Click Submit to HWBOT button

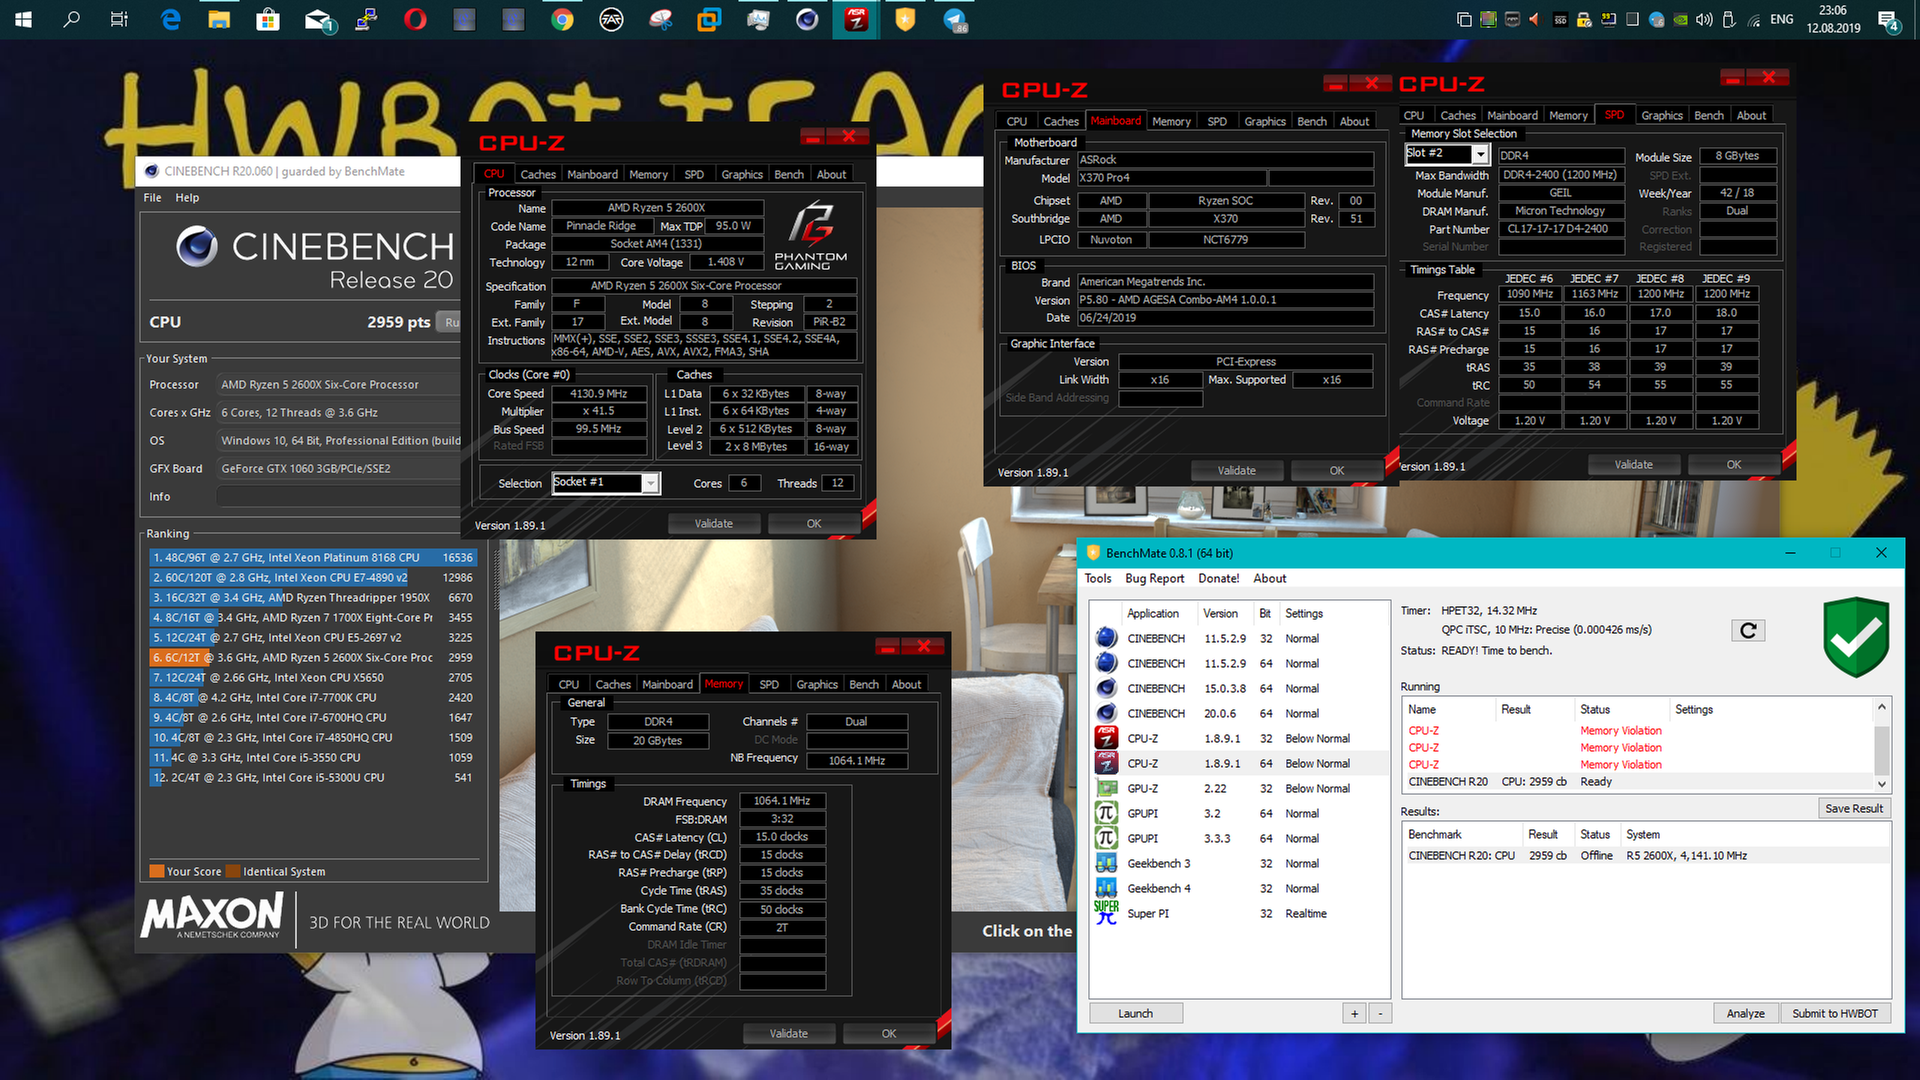[x=1834, y=1013]
